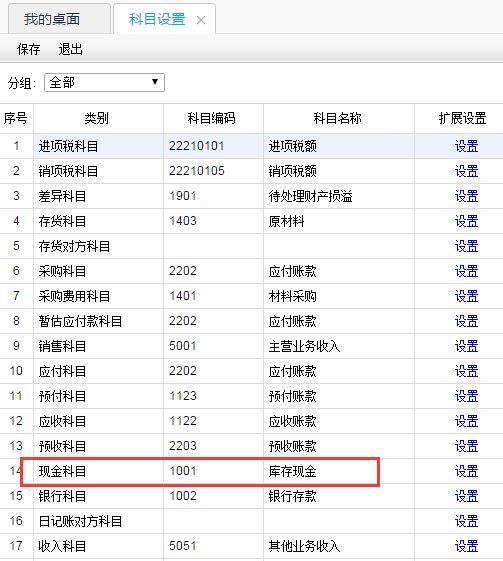Open the 分组 dropdown showing 全部
Viewport: 503px width, 561px height.
coord(104,83)
